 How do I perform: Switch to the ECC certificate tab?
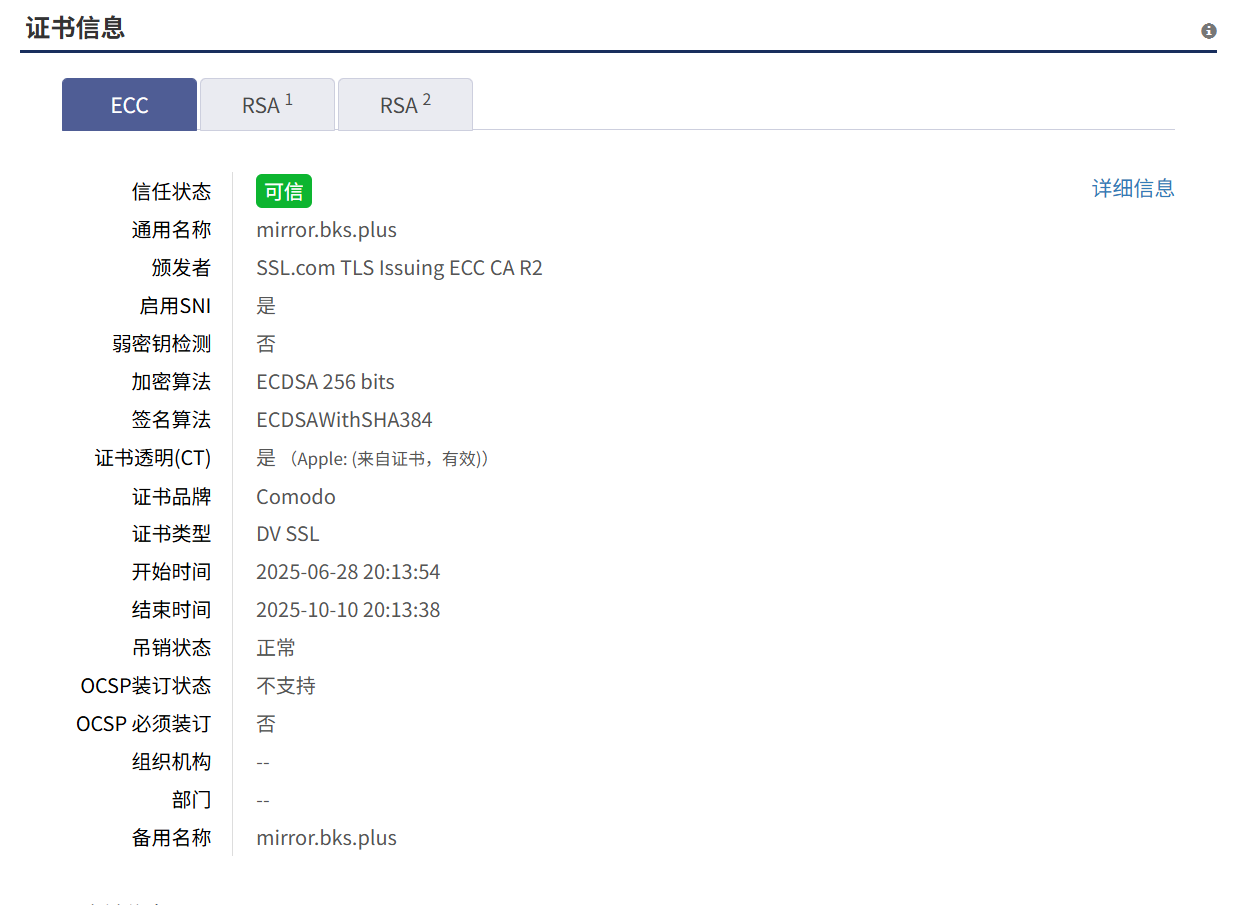129,105
